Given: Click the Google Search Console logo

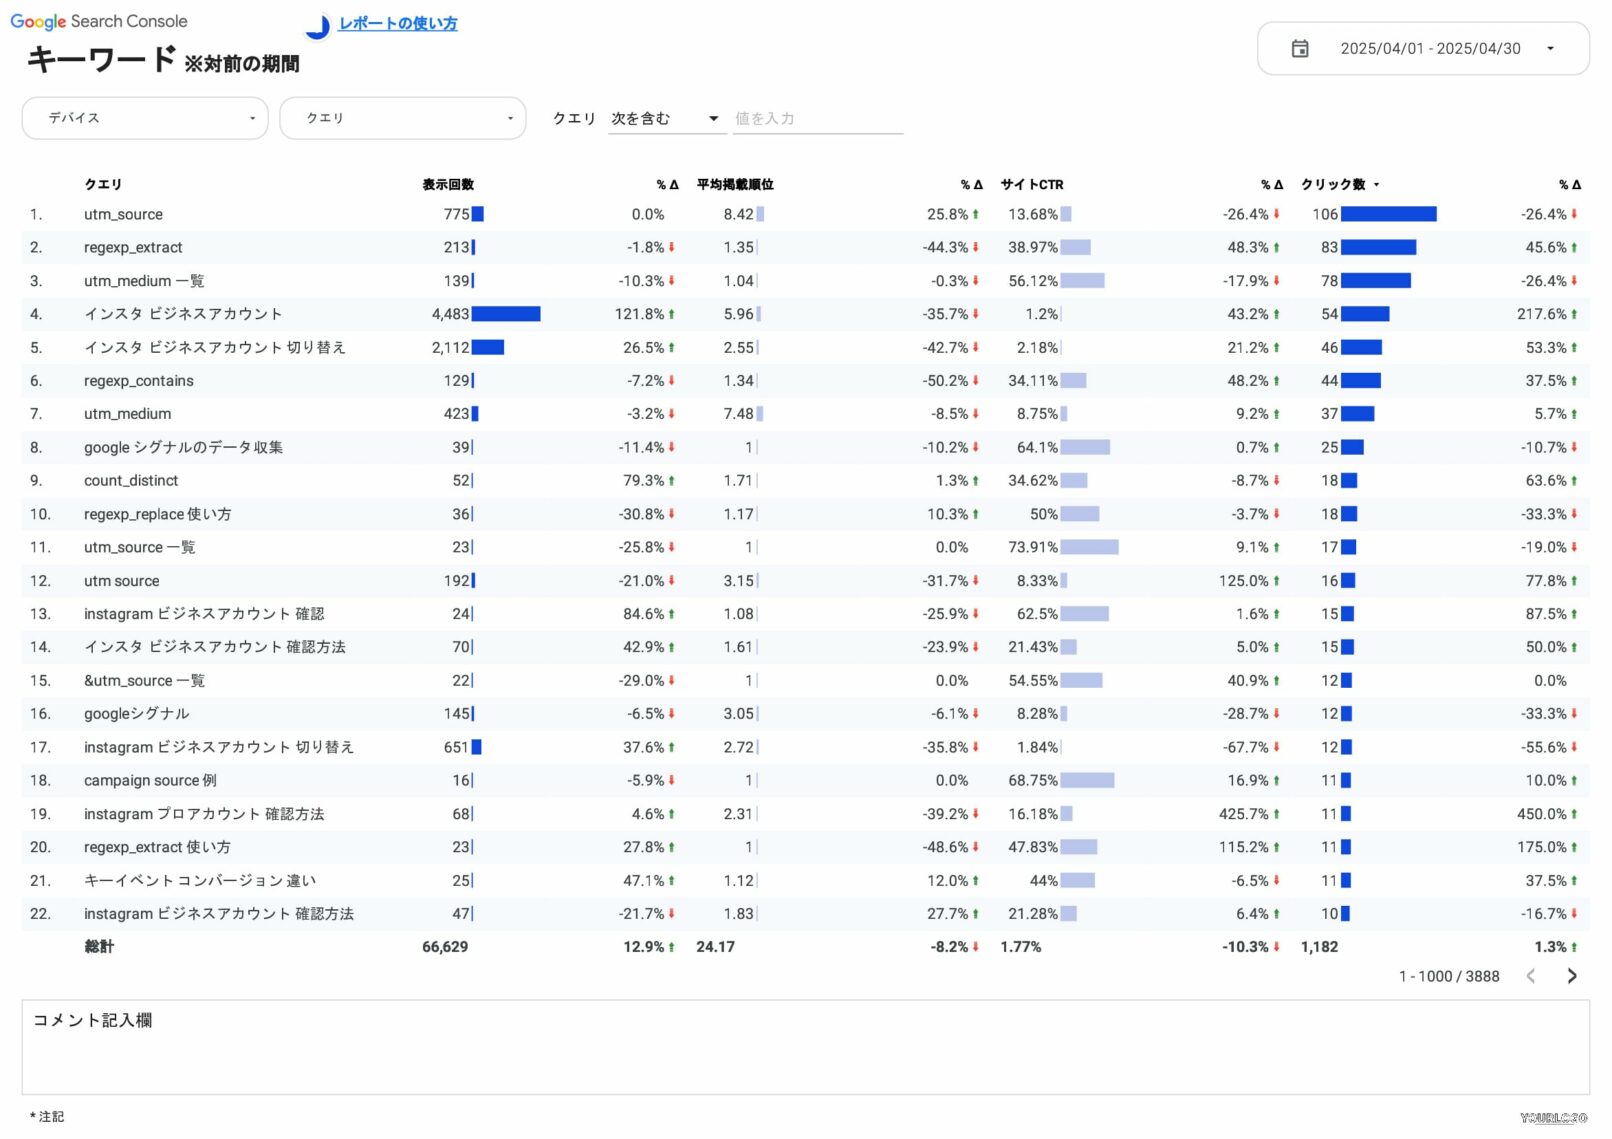Looking at the screenshot, I should pos(98,21).
